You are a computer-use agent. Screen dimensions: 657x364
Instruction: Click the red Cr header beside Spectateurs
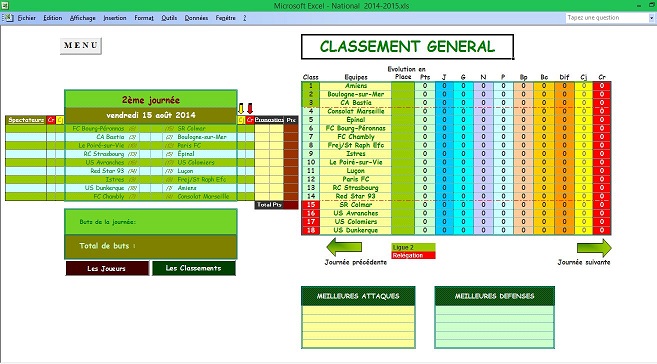click(51, 120)
